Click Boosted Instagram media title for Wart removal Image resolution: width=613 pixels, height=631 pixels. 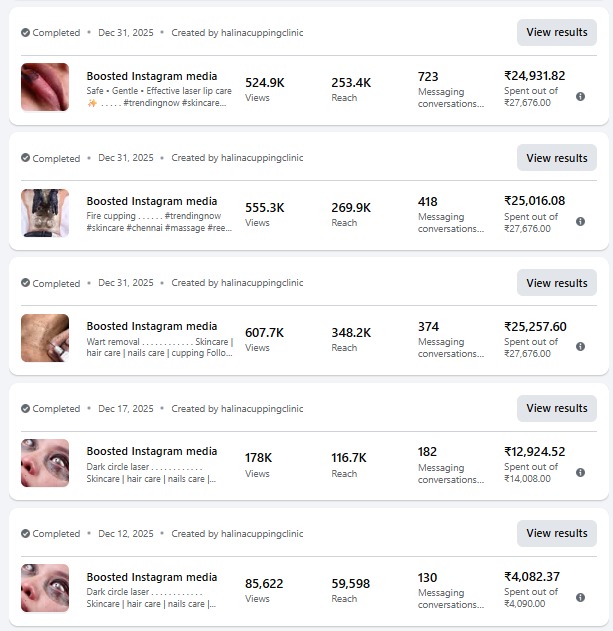152,326
